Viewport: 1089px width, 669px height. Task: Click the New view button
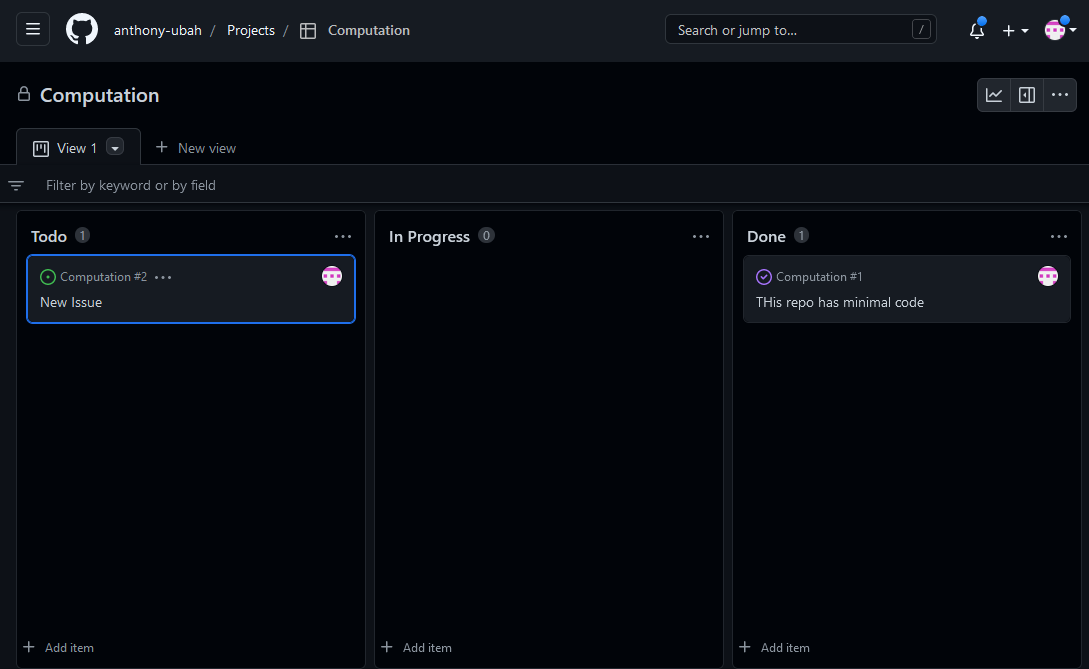point(196,148)
